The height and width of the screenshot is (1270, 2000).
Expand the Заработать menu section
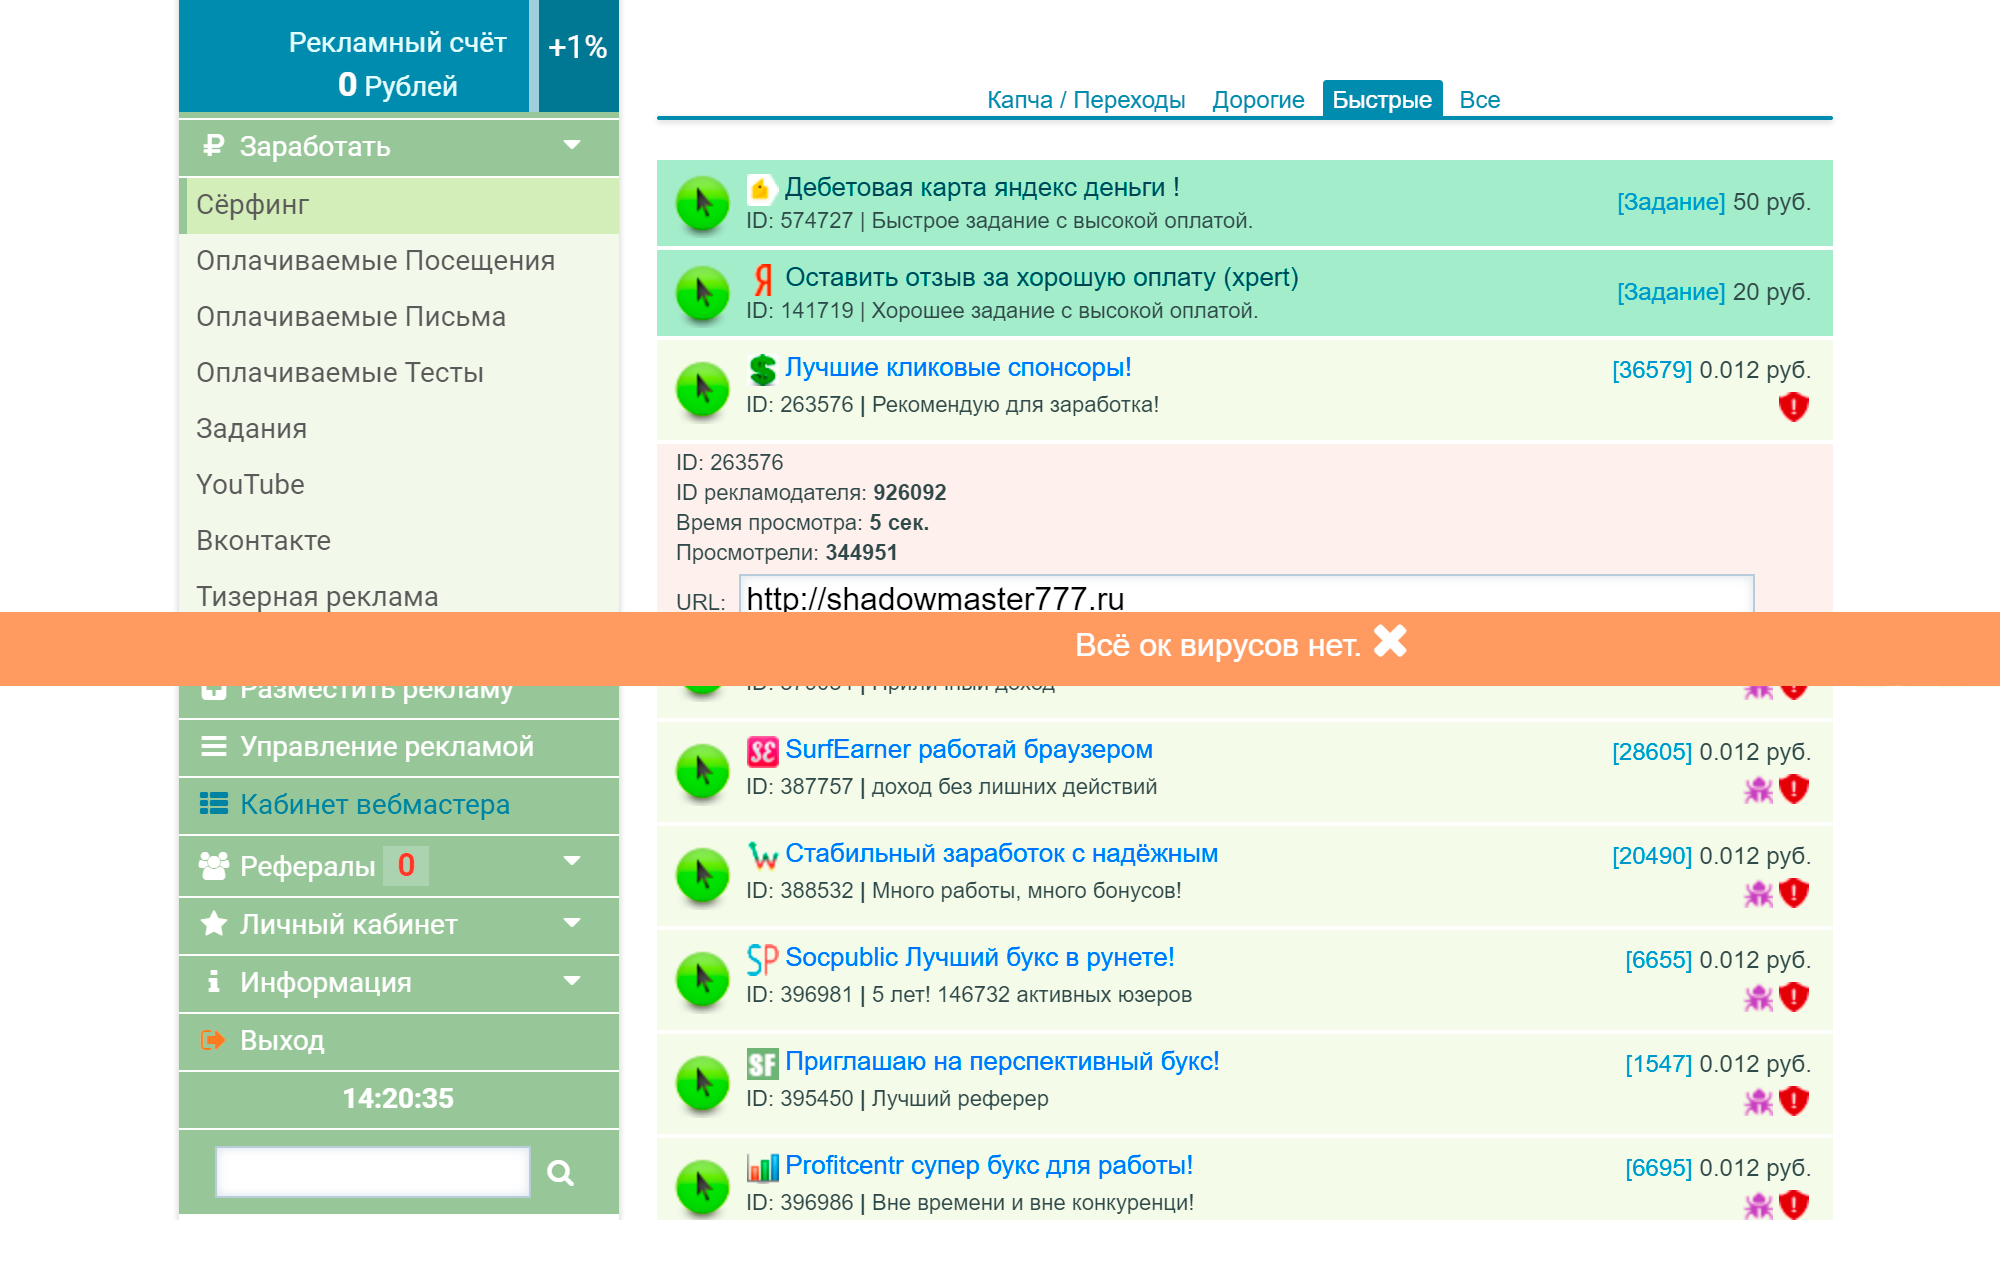point(399,147)
